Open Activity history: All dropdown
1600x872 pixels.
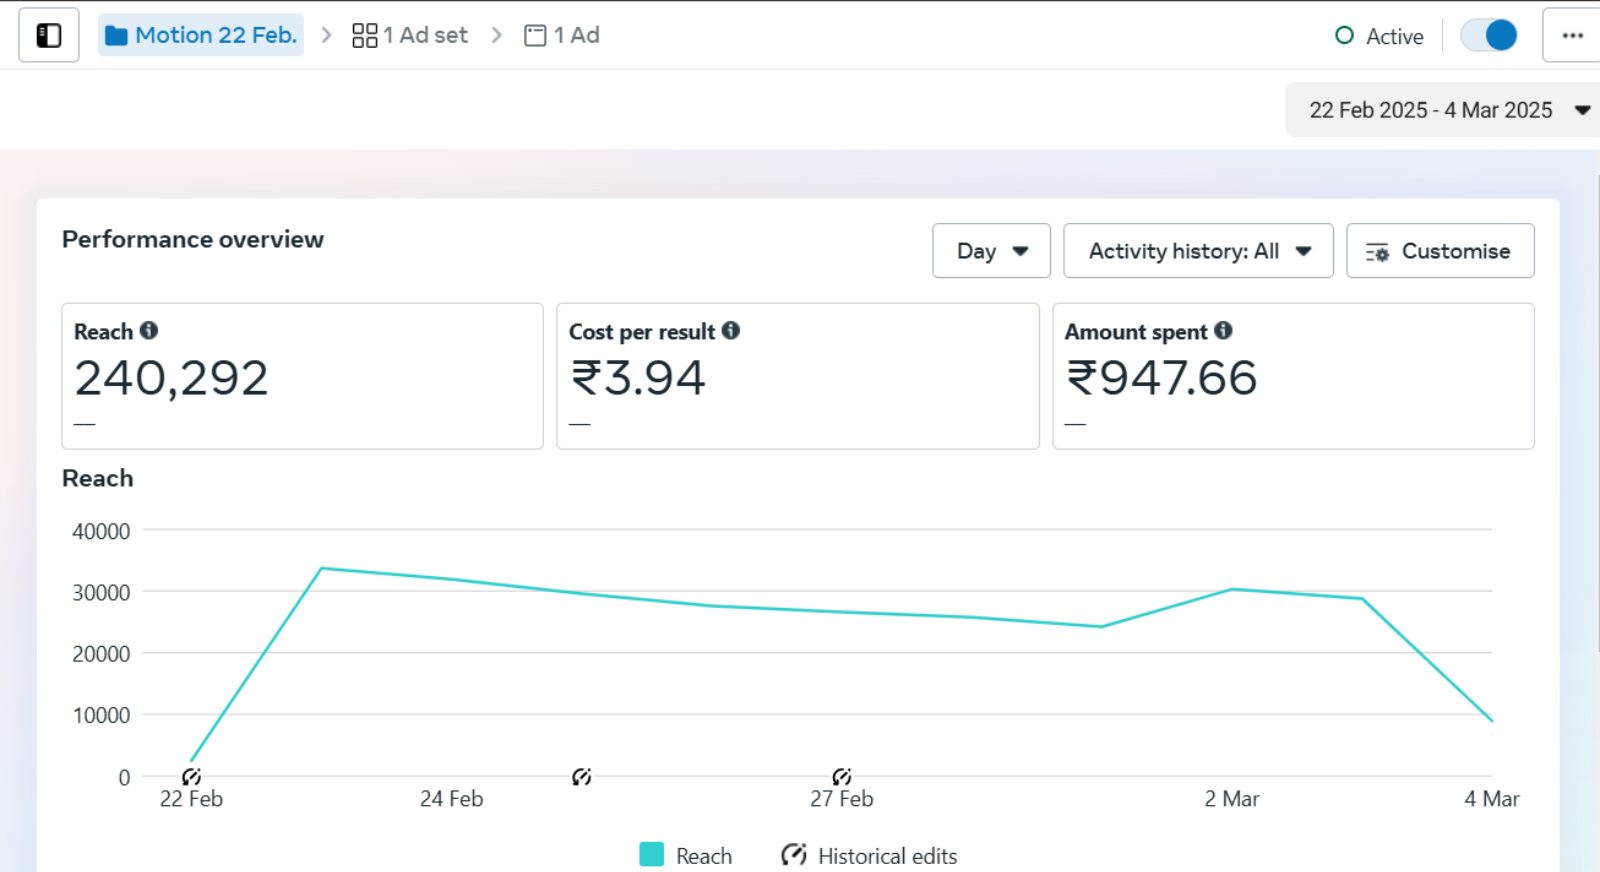(x=1198, y=251)
